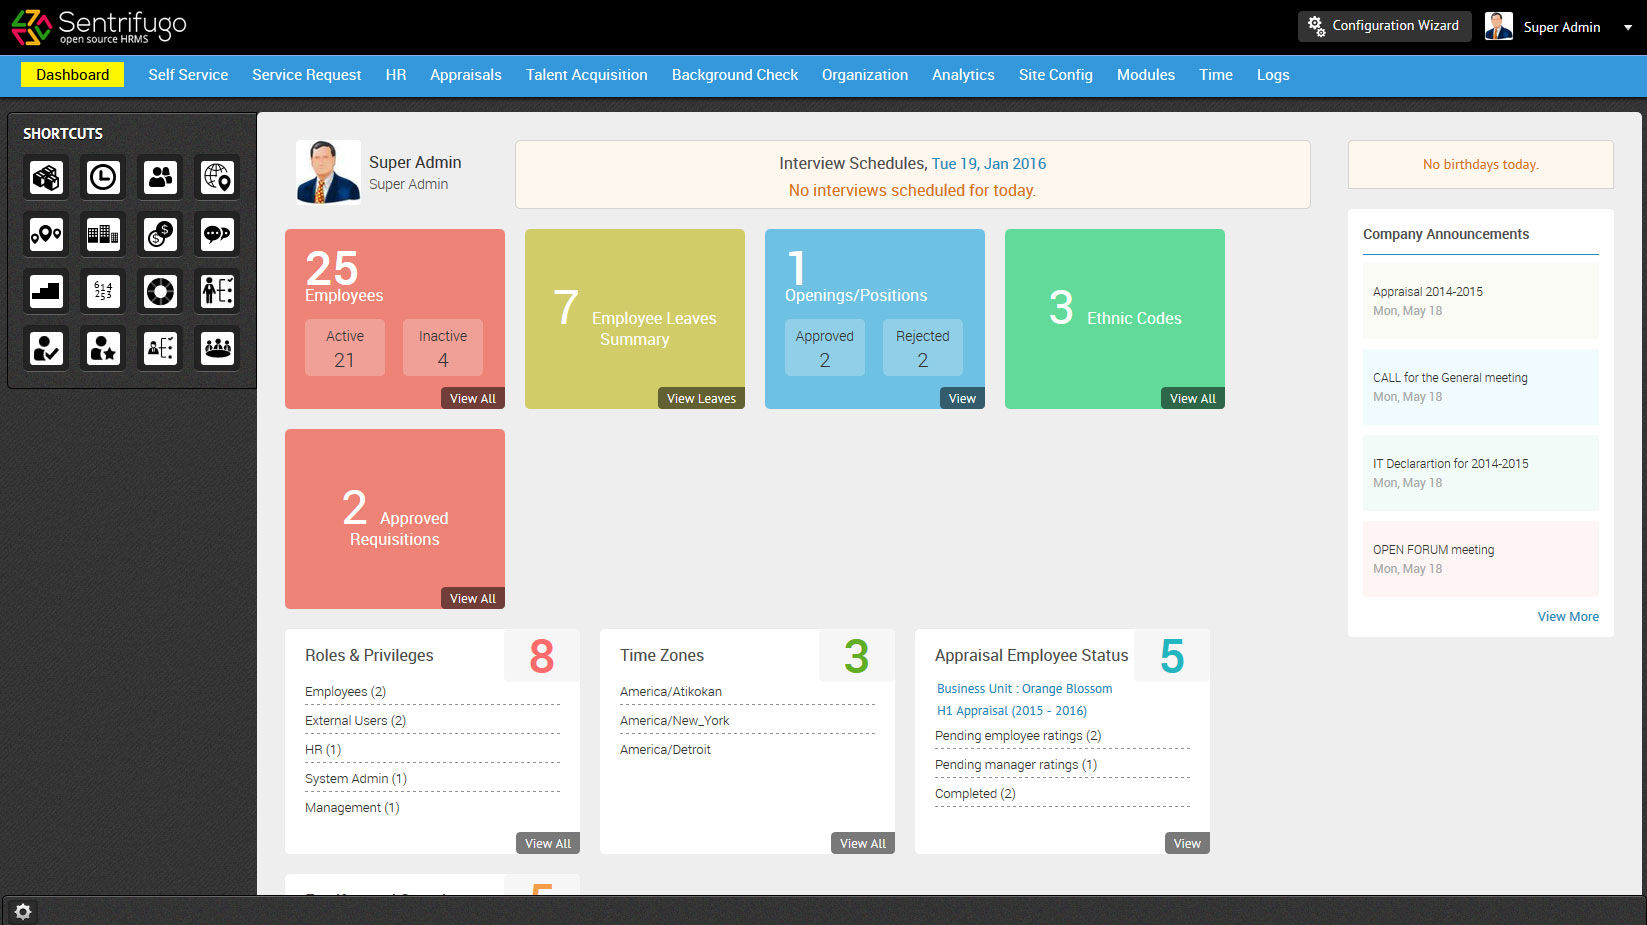Open the Talent Acquisition menu
The height and width of the screenshot is (925, 1647).
click(x=587, y=75)
